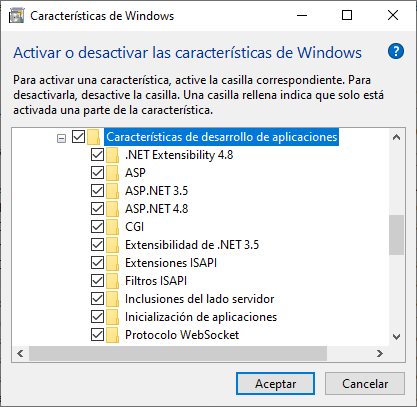Uncheck the ASP.NET 4.8 checkbox

97,209
